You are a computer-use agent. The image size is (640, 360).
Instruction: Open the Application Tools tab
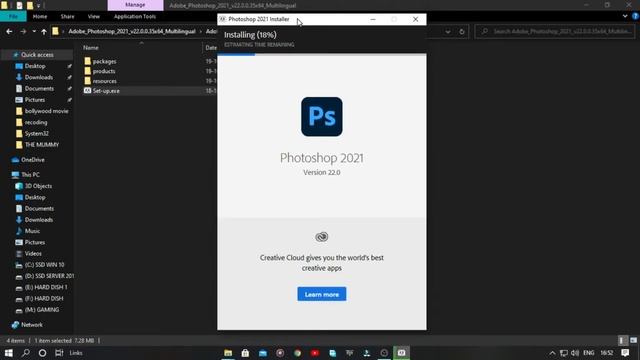coord(135,16)
